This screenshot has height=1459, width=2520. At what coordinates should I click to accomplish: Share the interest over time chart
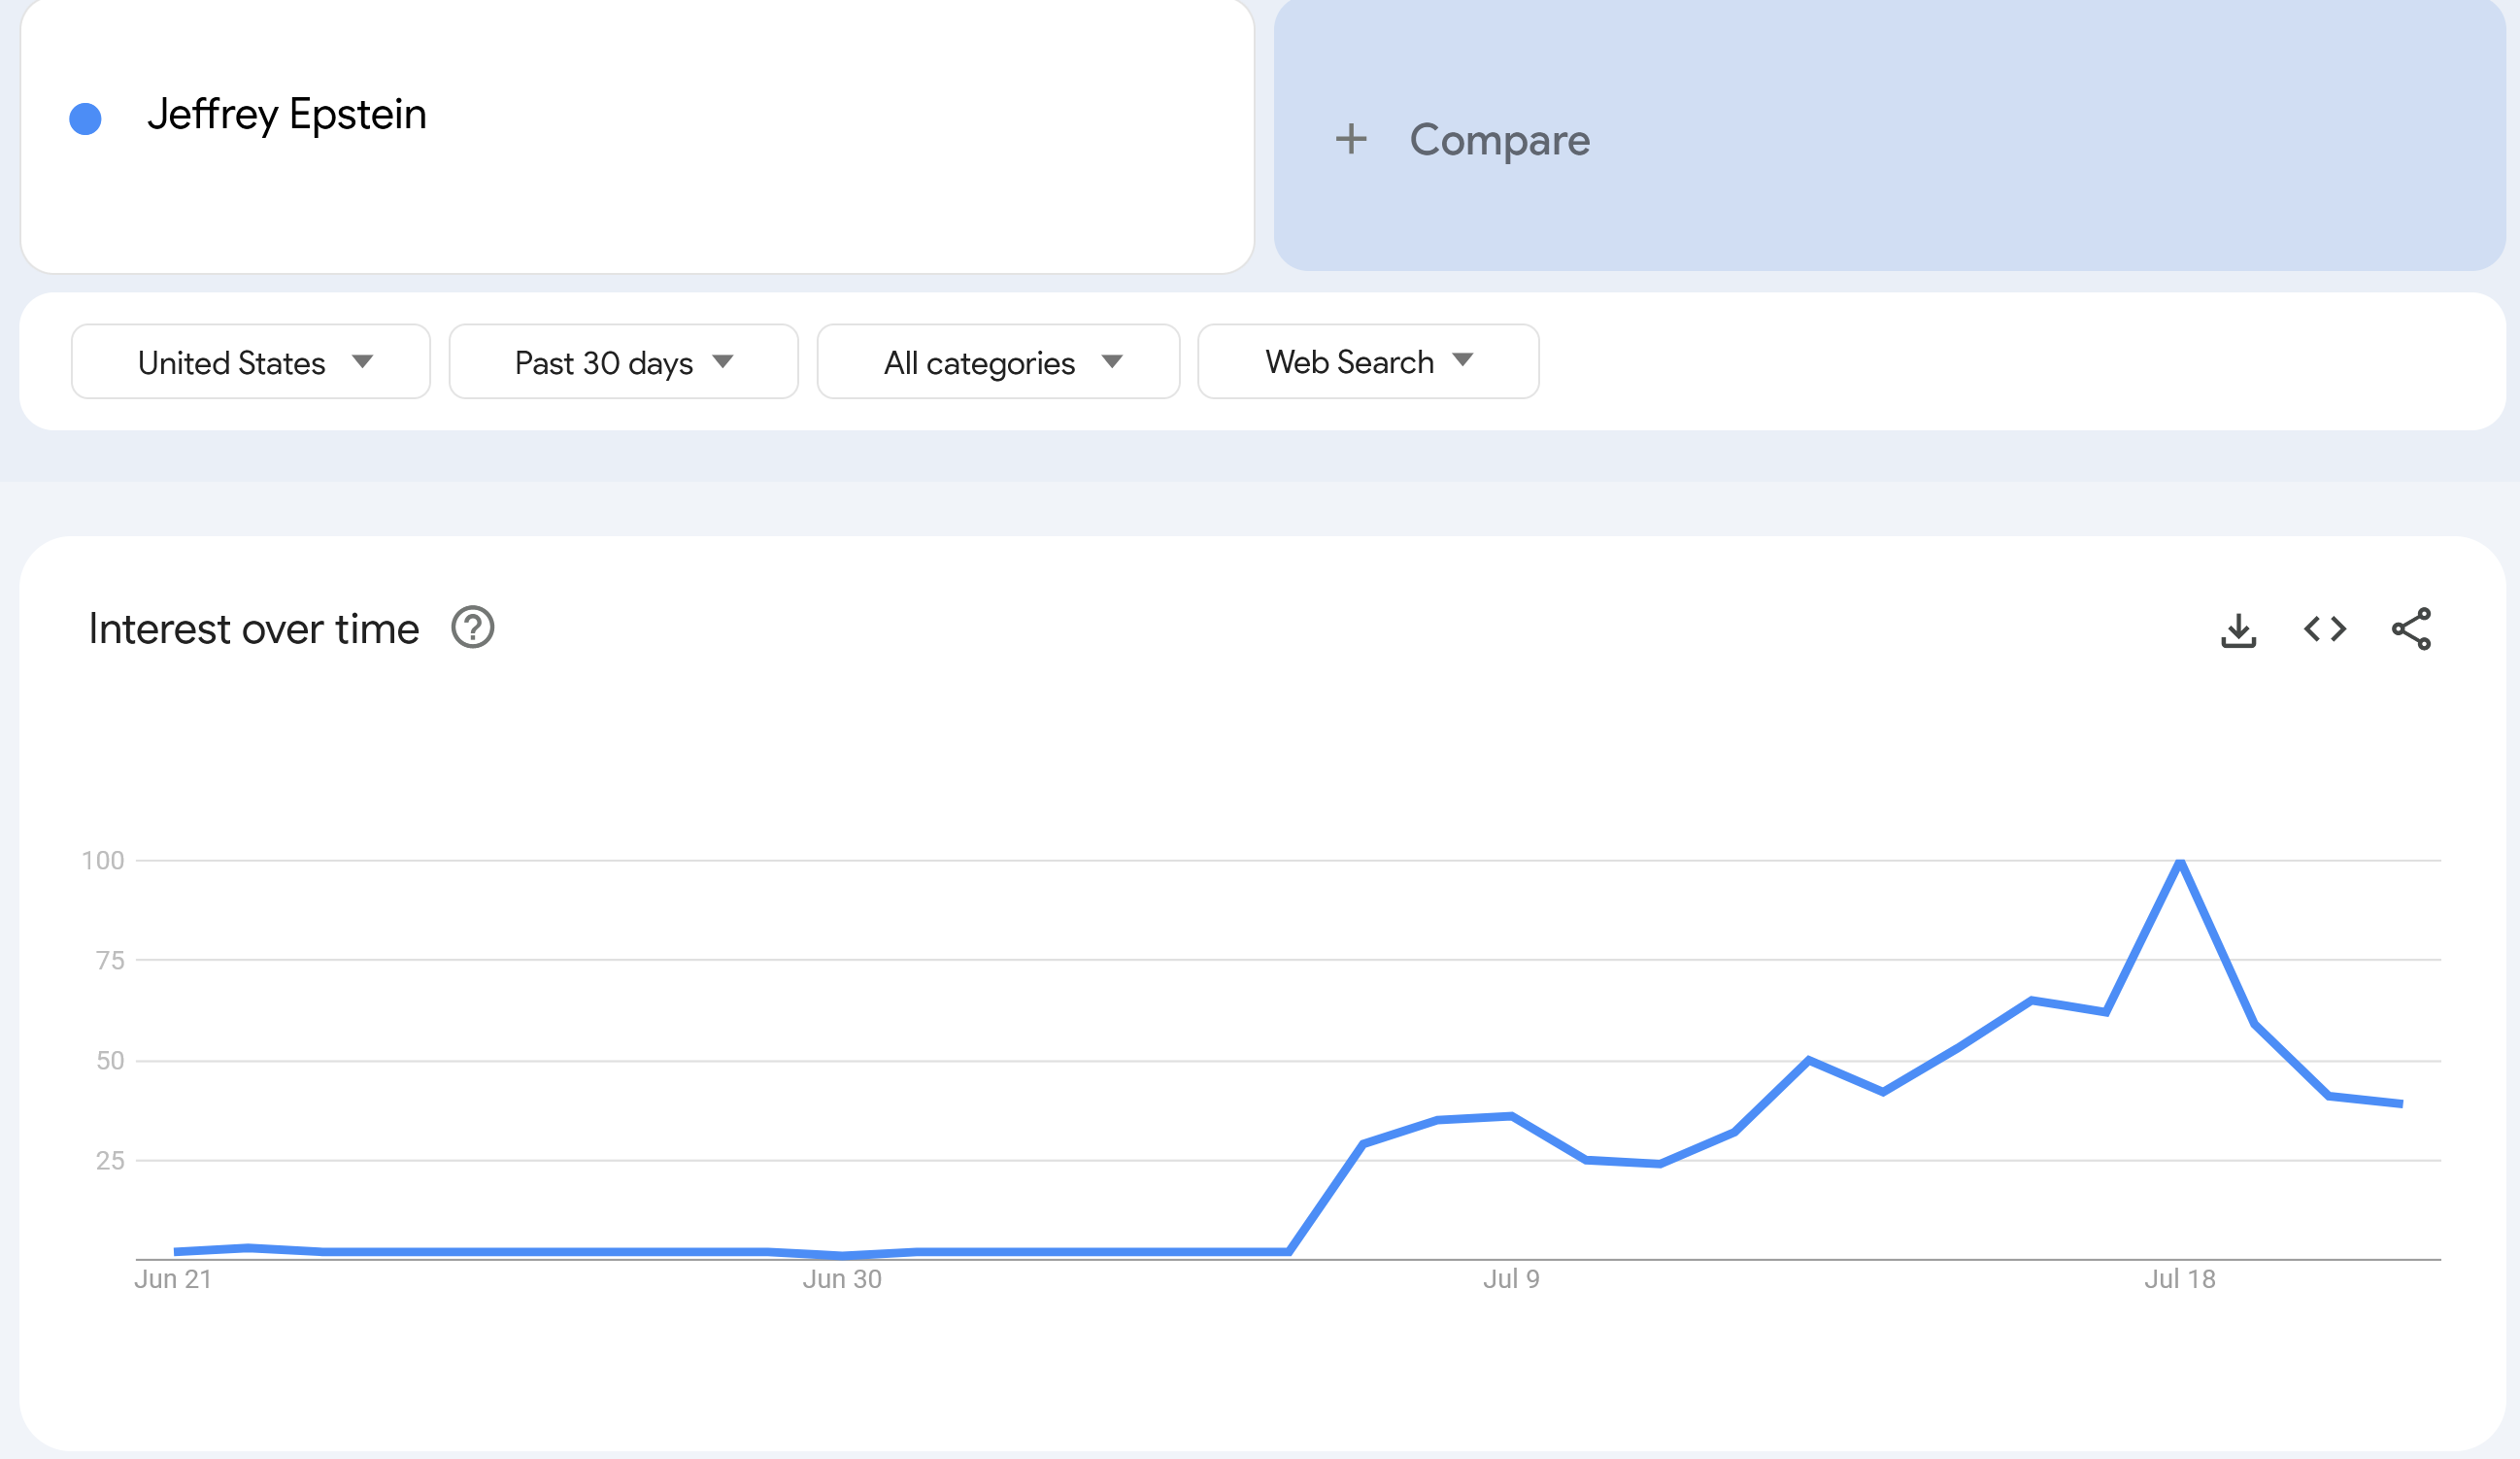tap(2411, 629)
